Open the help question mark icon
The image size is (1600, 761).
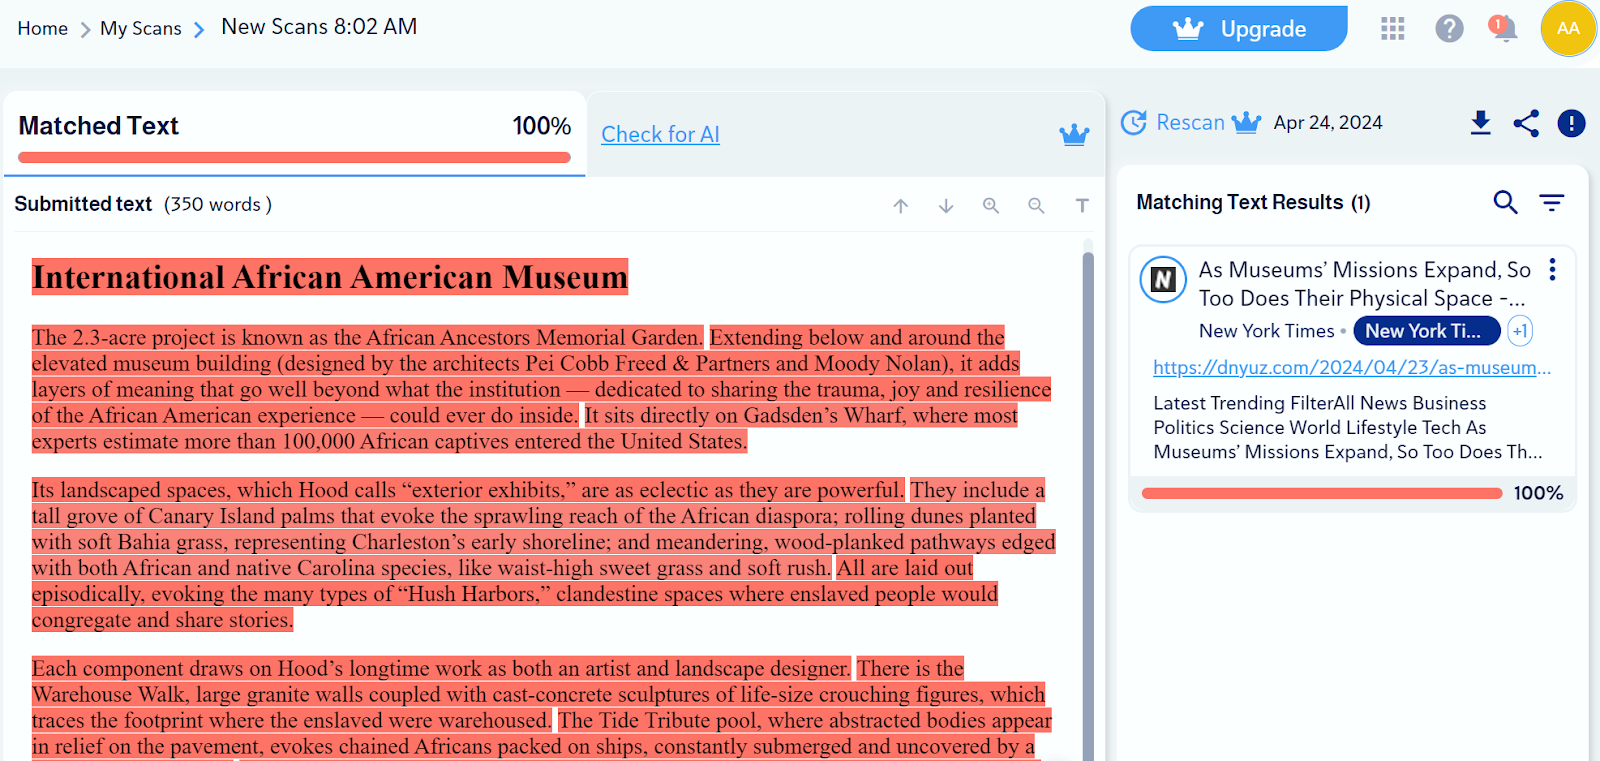pyautogui.click(x=1449, y=28)
